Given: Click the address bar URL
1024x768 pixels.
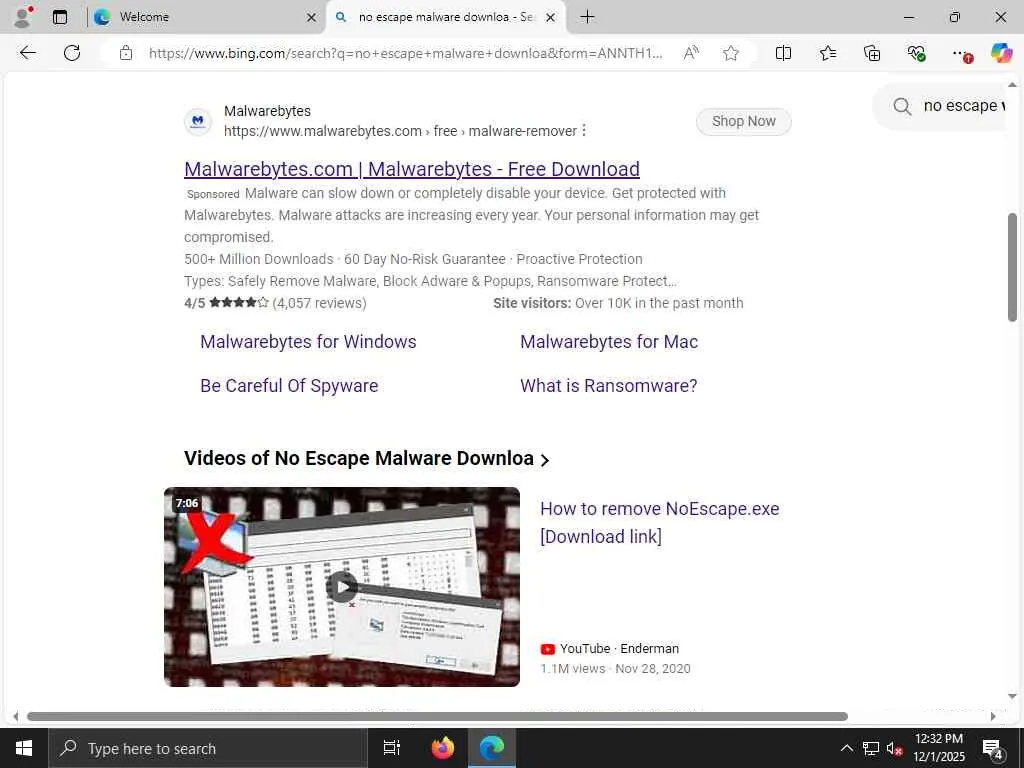Looking at the screenshot, I should pyautogui.click(x=405, y=53).
